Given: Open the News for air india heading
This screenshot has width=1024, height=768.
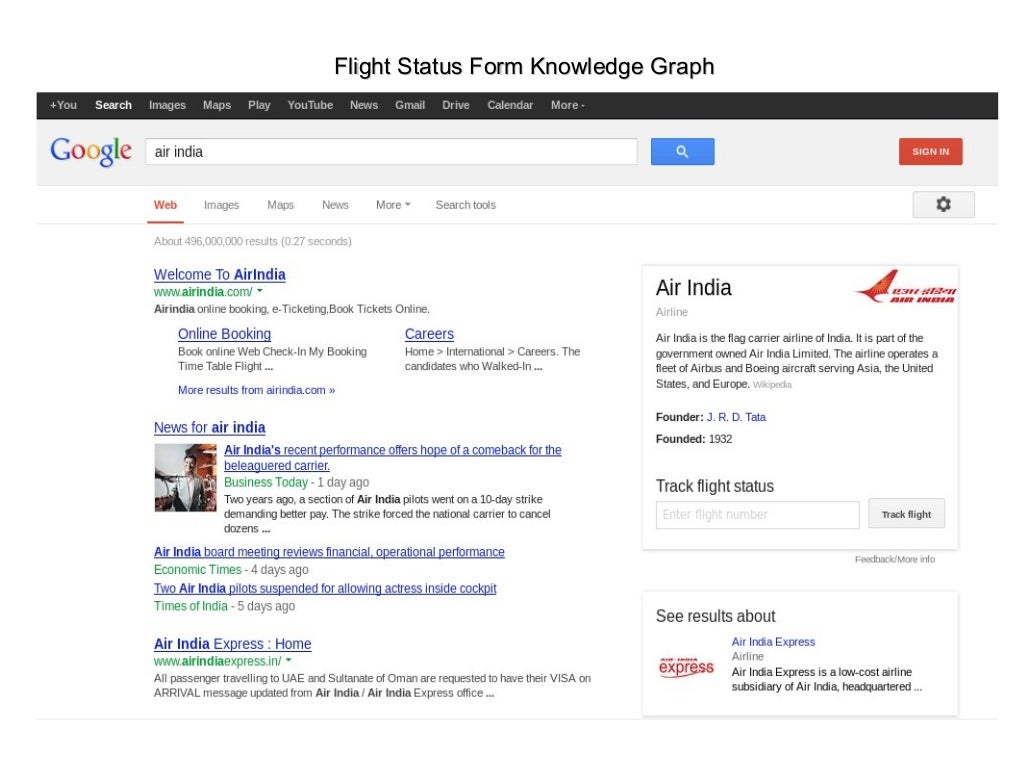Looking at the screenshot, I should 210,427.
